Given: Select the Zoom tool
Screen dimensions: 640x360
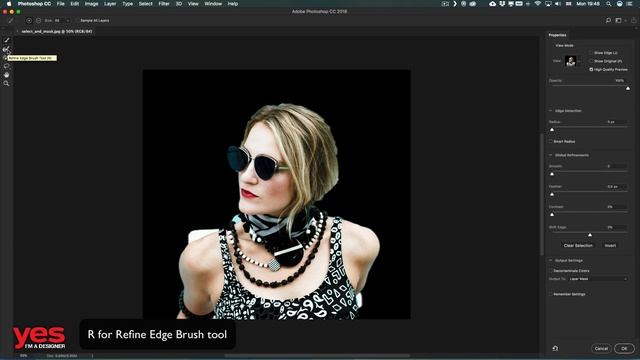Looking at the screenshot, I should point(7,83).
